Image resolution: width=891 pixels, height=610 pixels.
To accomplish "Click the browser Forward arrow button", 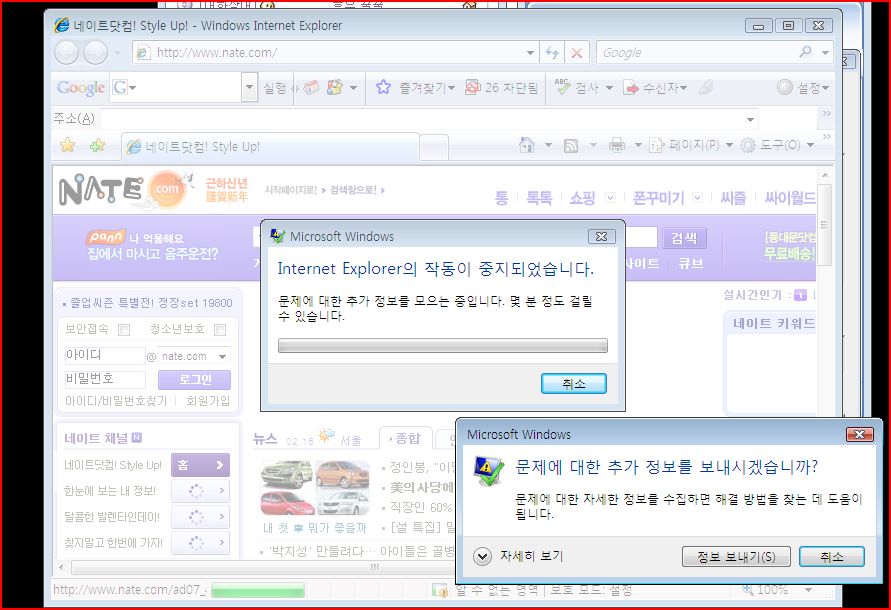I will [95, 53].
